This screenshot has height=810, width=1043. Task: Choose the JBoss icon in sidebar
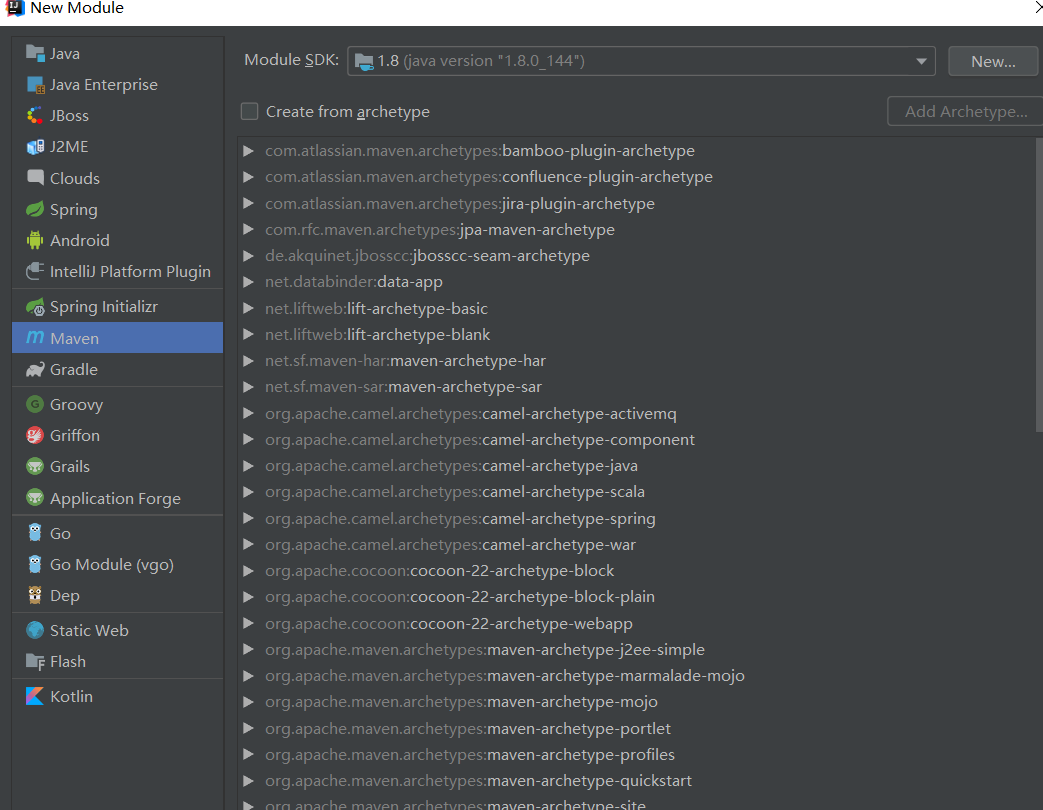[x=35, y=115]
